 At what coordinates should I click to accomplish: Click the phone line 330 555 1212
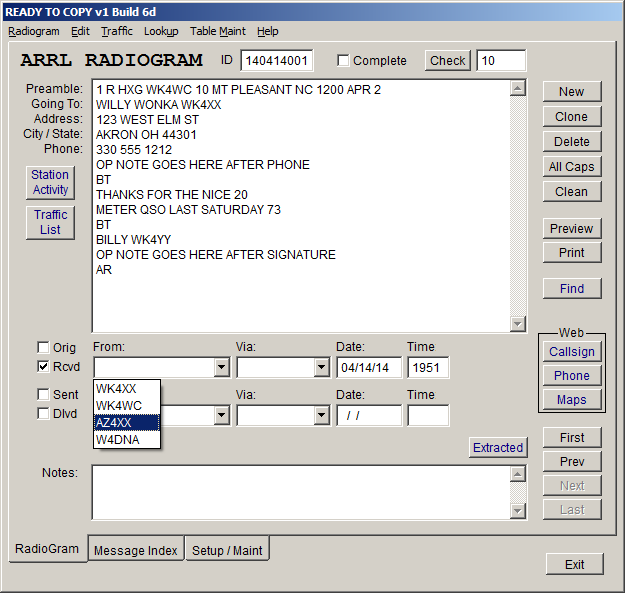tap(134, 150)
